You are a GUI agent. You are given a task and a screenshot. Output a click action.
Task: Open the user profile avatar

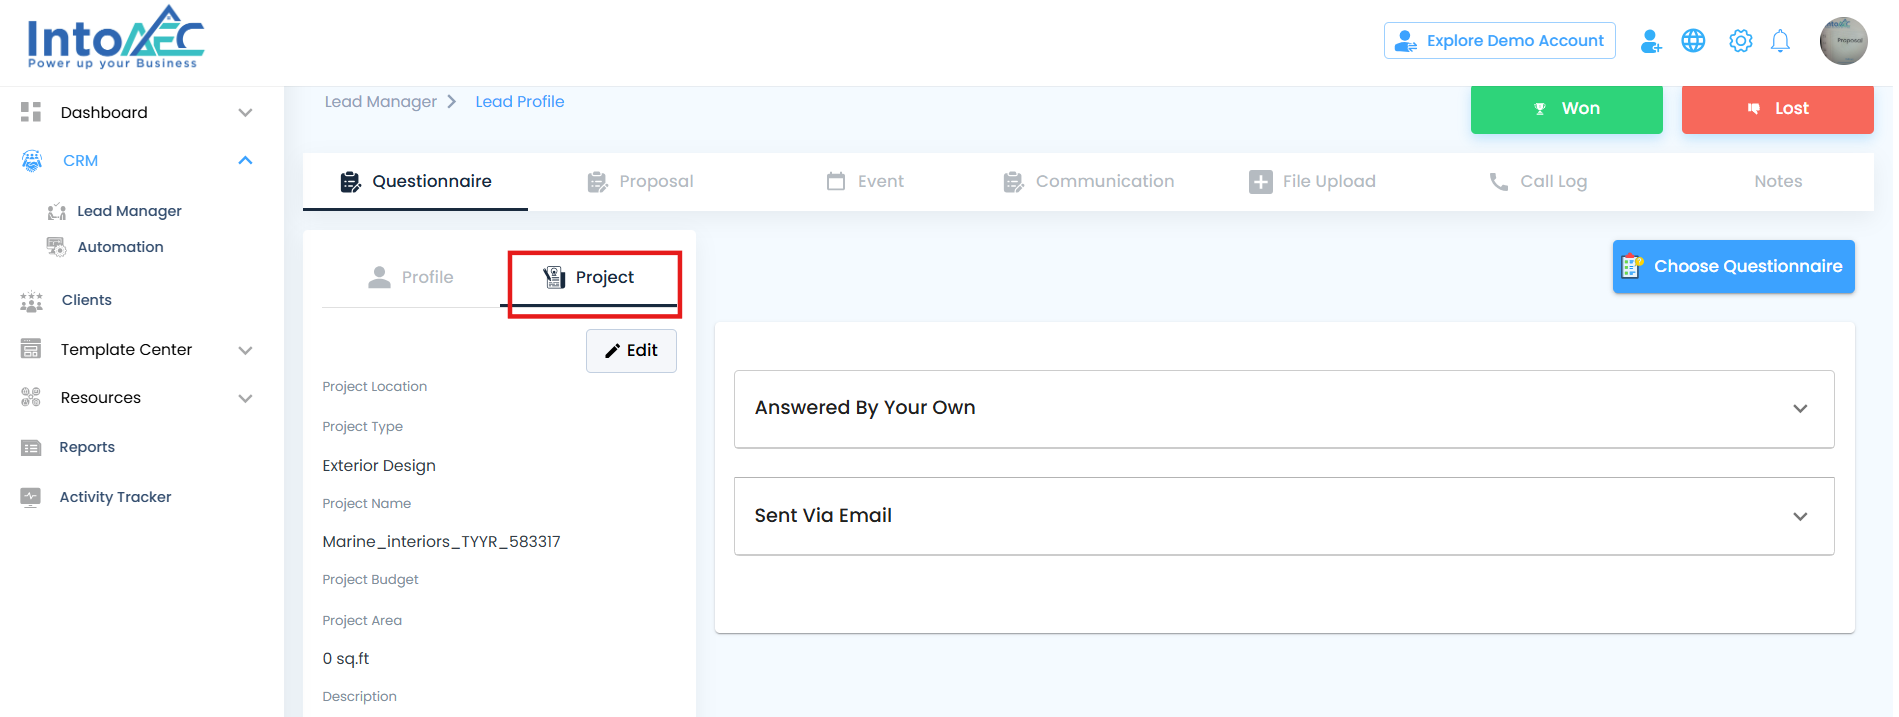tap(1843, 41)
